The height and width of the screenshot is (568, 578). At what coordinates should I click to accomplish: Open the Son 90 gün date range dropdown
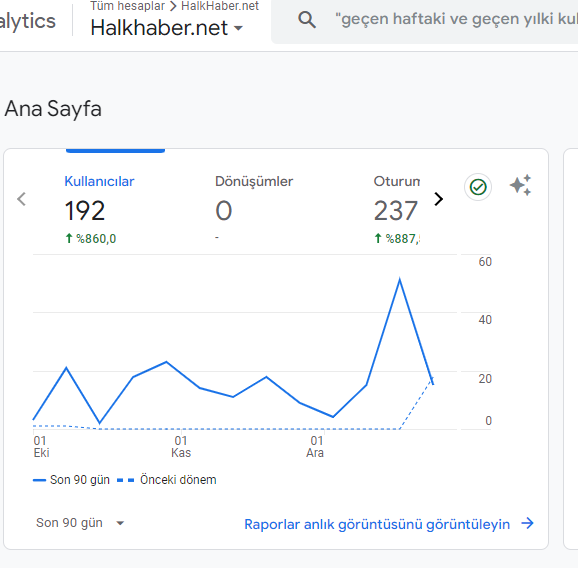[x=80, y=523]
